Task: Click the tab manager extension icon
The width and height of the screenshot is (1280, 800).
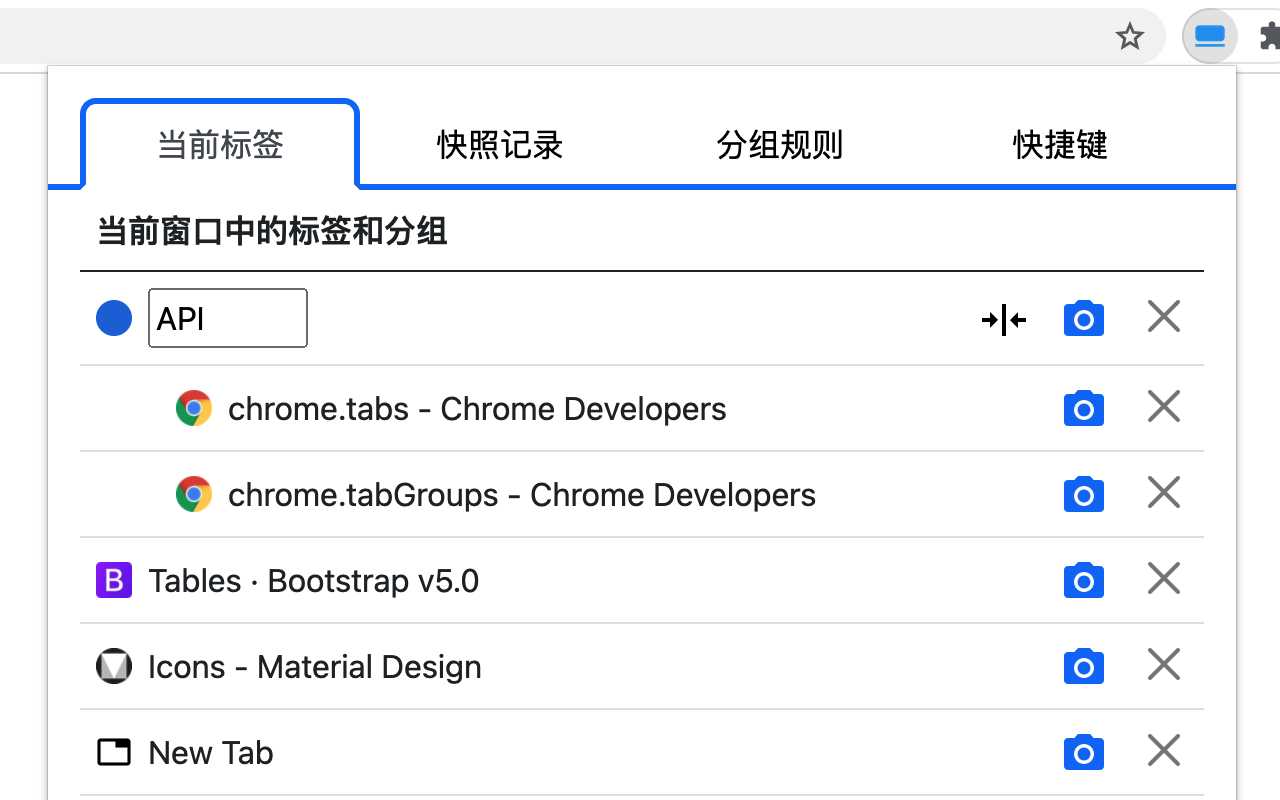Action: tap(1209, 37)
